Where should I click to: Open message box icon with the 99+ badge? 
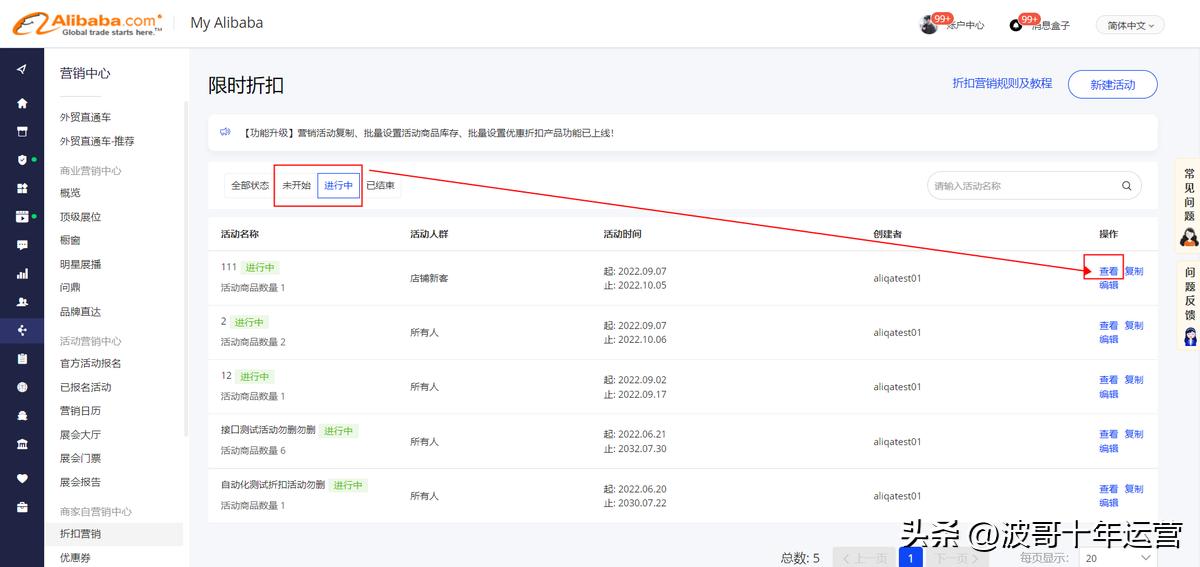tap(1017, 24)
